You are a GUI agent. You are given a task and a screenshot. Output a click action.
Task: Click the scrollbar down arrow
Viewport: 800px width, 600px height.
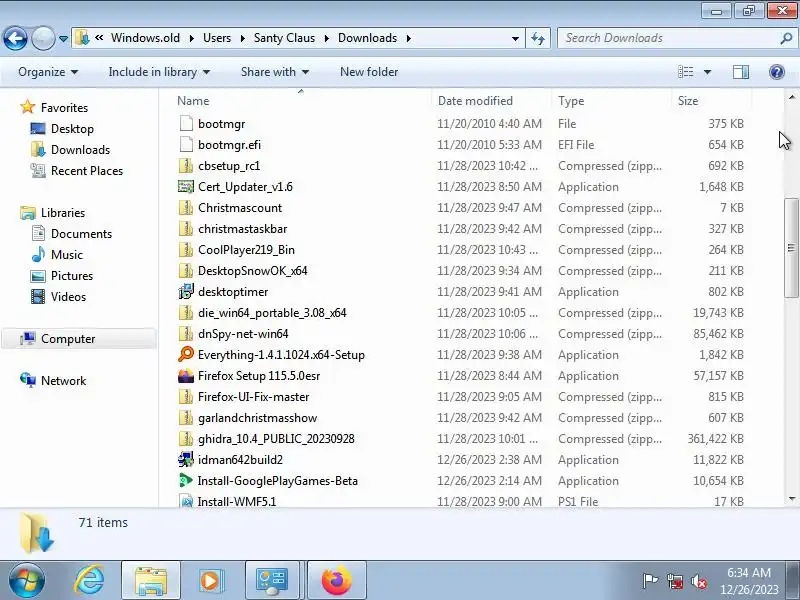[x=791, y=499]
